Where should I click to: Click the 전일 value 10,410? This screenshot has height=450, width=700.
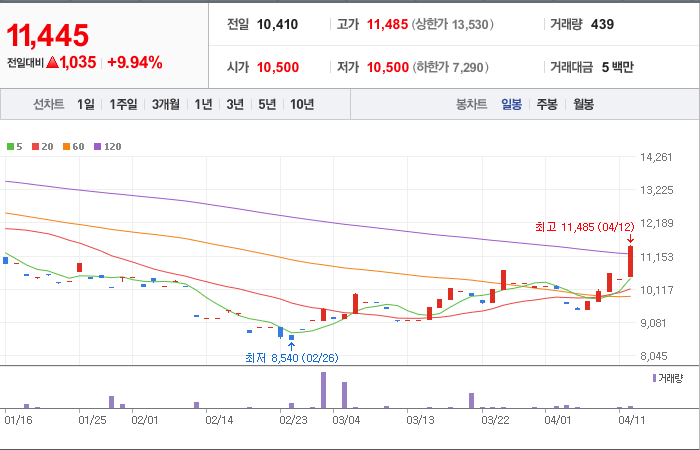[277, 25]
